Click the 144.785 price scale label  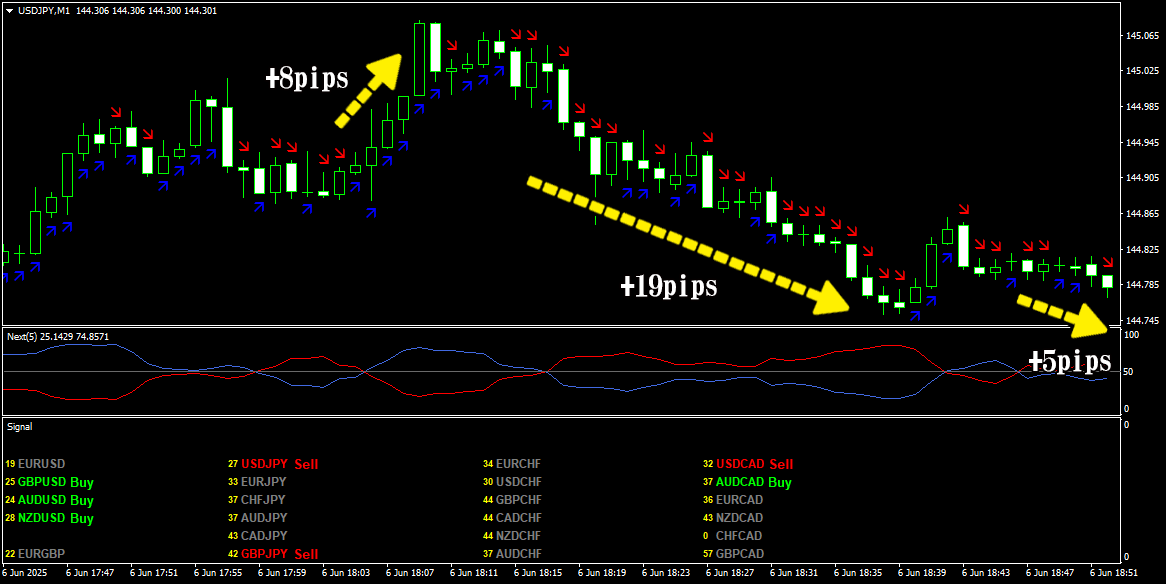[x=1142, y=286]
